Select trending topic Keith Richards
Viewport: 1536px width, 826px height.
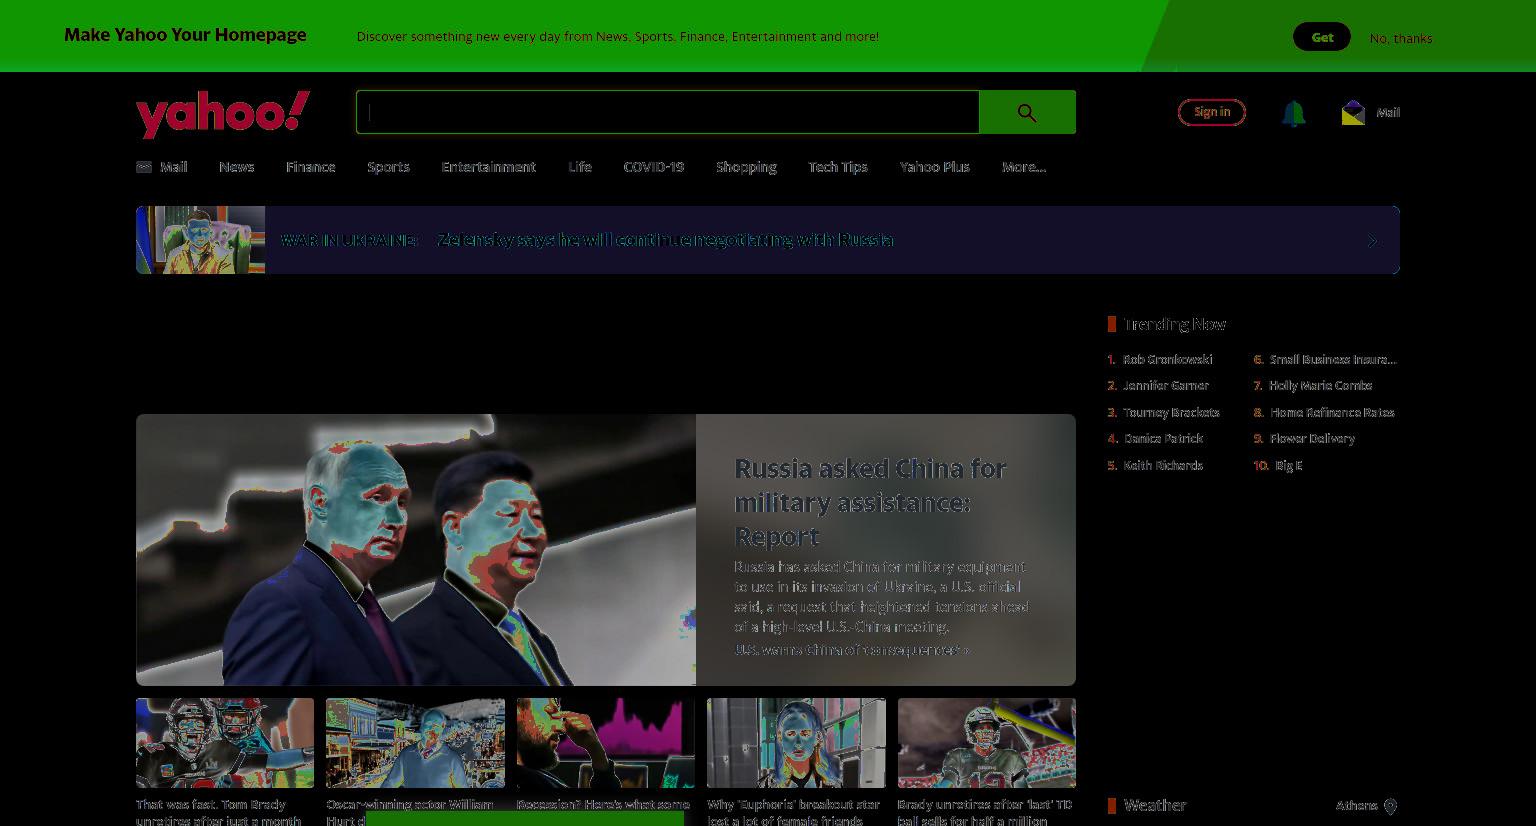(1163, 465)
